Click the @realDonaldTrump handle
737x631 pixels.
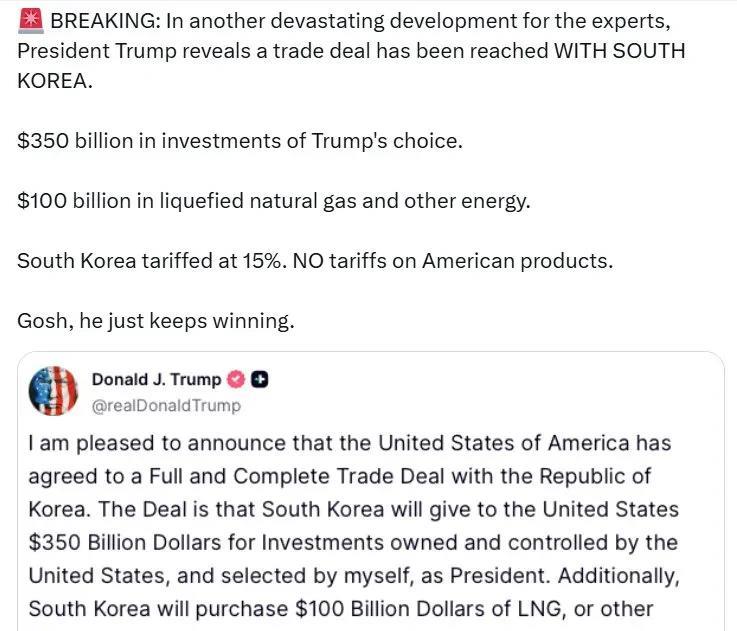click(x=166, y=406)
